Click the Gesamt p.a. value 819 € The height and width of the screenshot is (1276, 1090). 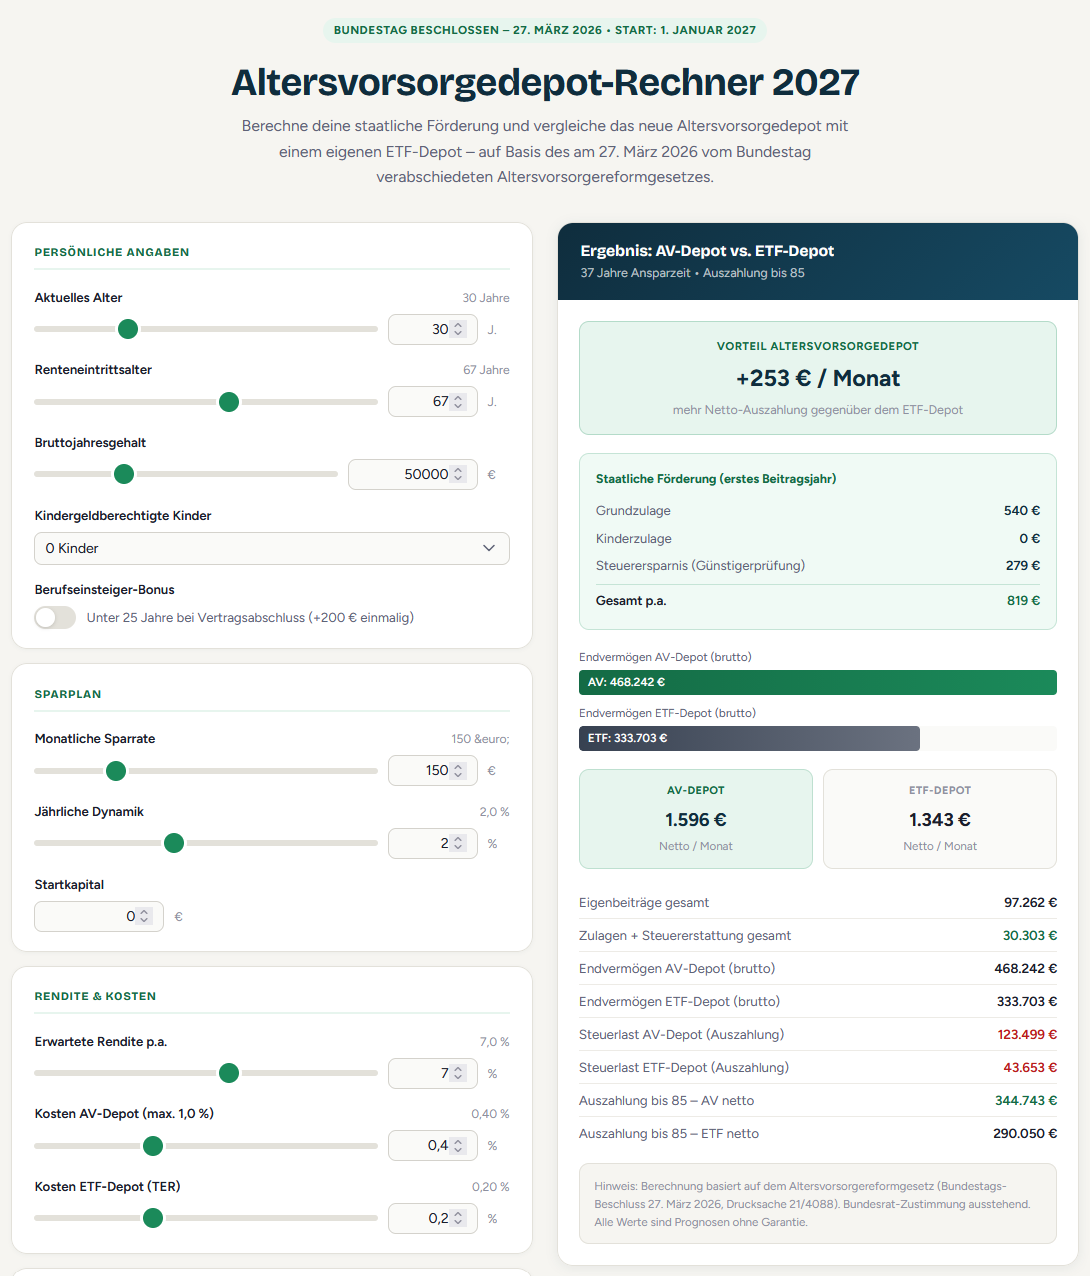click(1023, 600)
